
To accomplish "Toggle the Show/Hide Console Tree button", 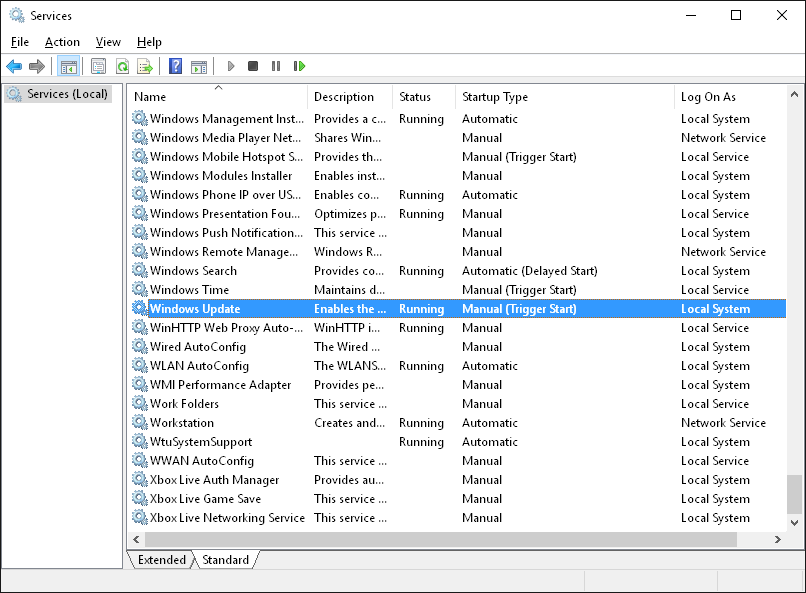I will 68,66.
